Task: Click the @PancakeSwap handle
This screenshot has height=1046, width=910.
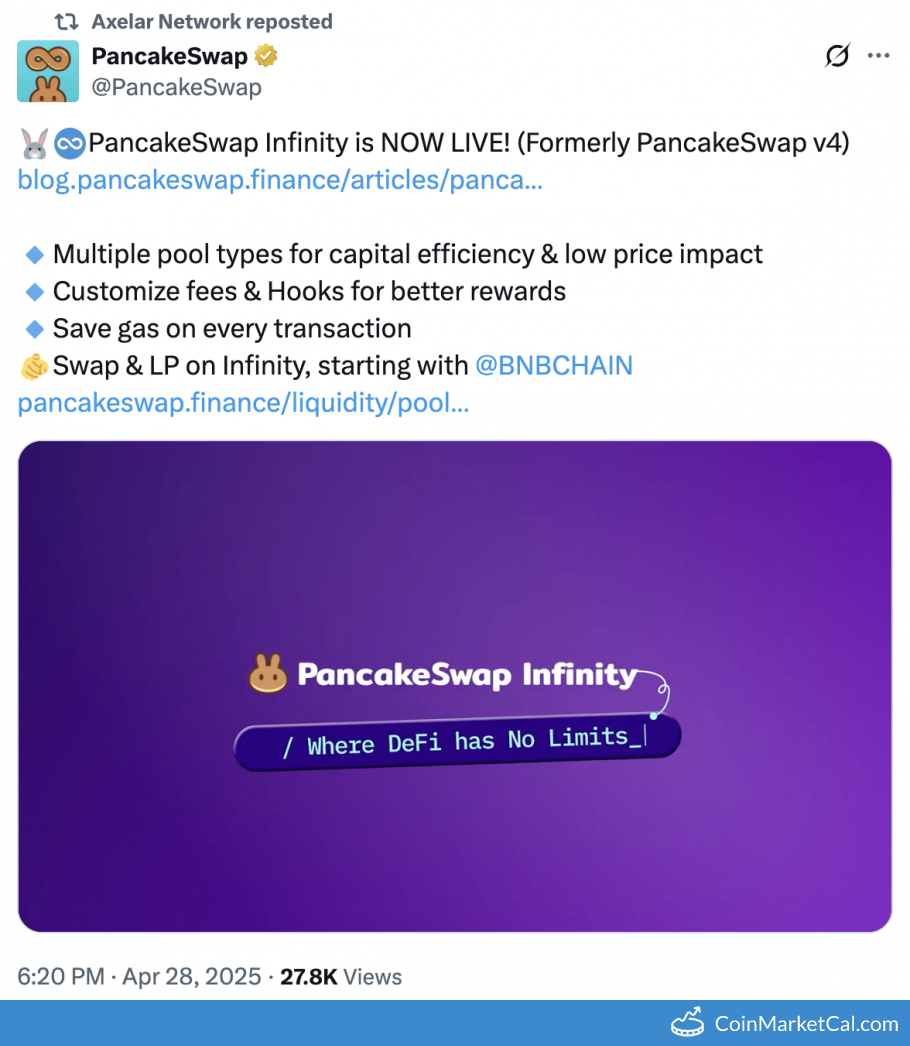Action: point(176,87)
